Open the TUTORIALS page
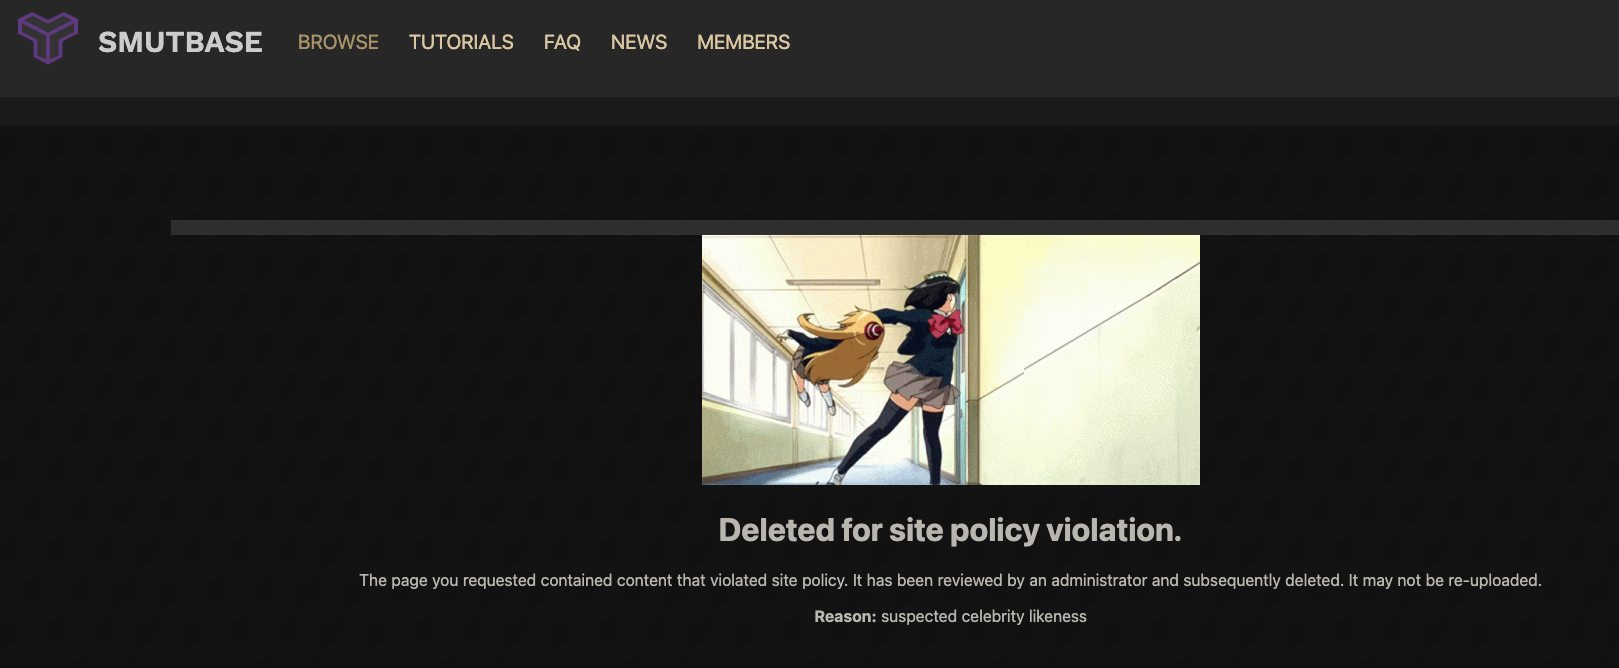 pyautogui.click(x=461, y=42)
